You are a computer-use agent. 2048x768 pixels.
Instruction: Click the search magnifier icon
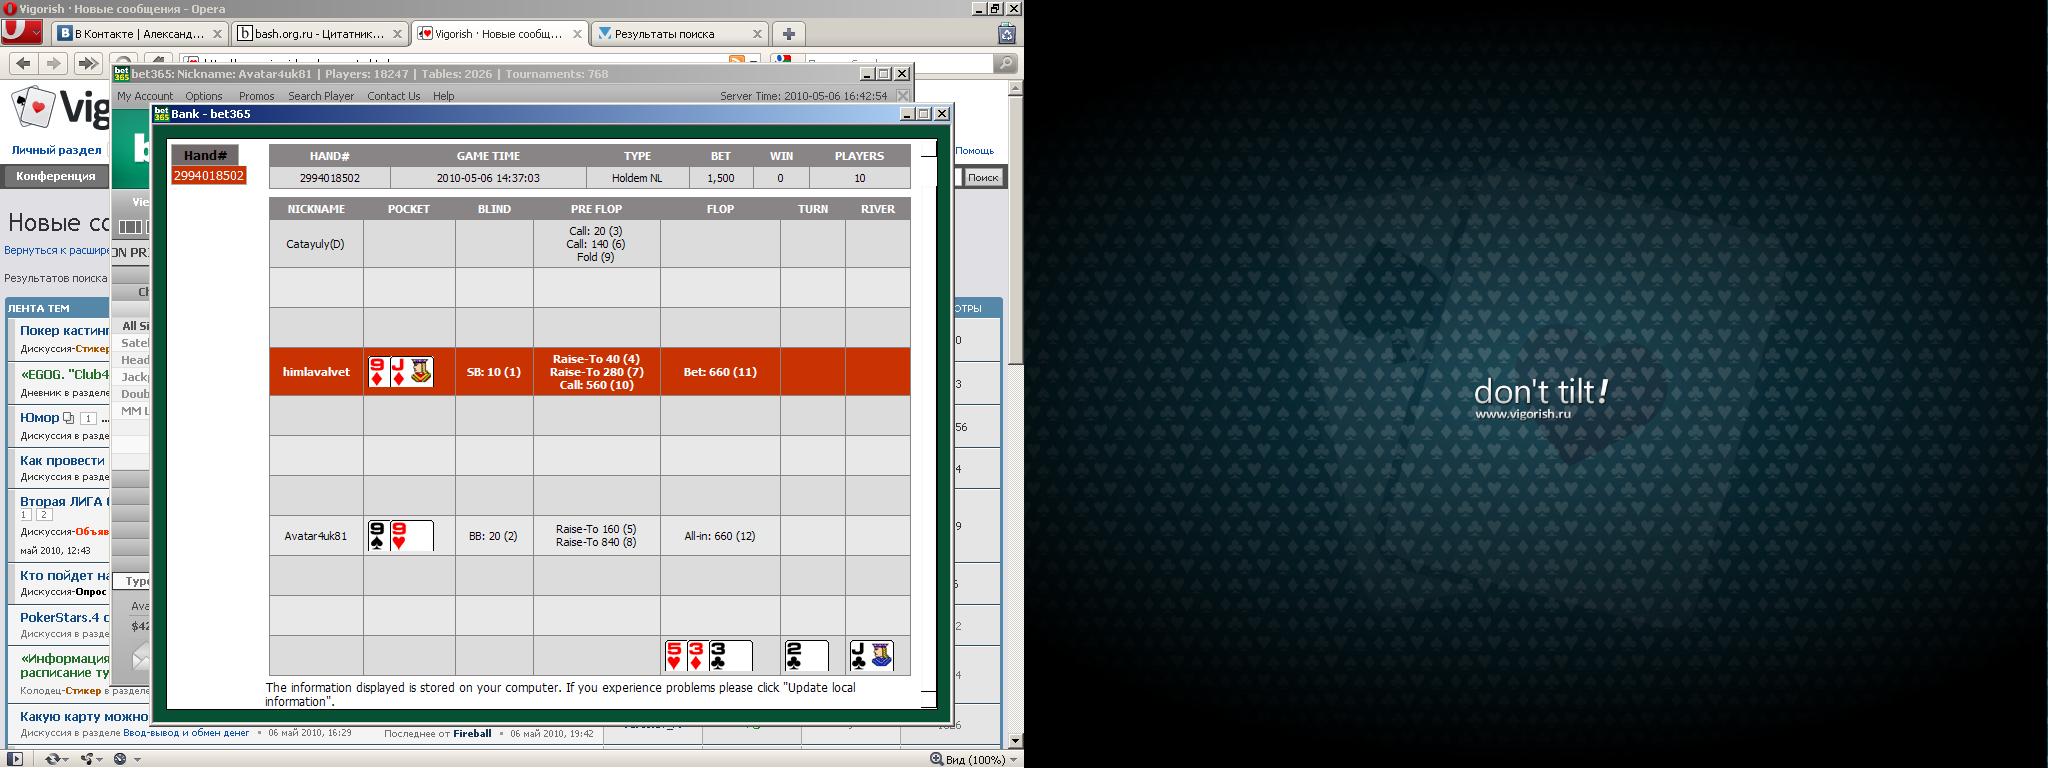[1005, 63]
